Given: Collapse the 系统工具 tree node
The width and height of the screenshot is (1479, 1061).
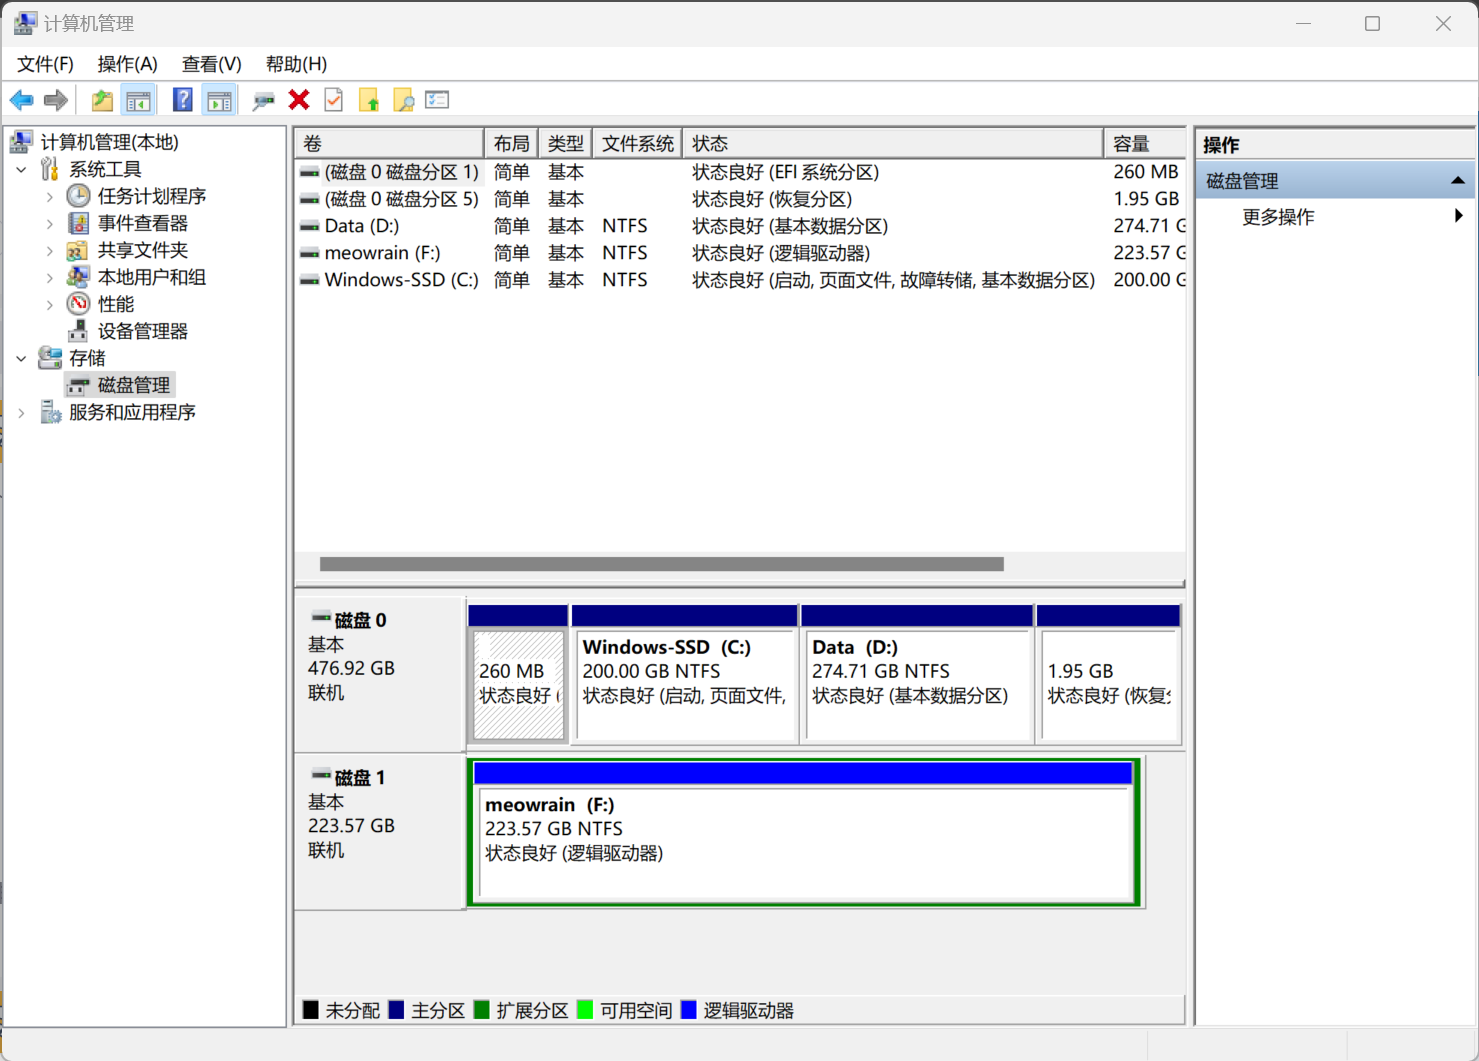Looking at the screenshot, I should pos(22,170).
